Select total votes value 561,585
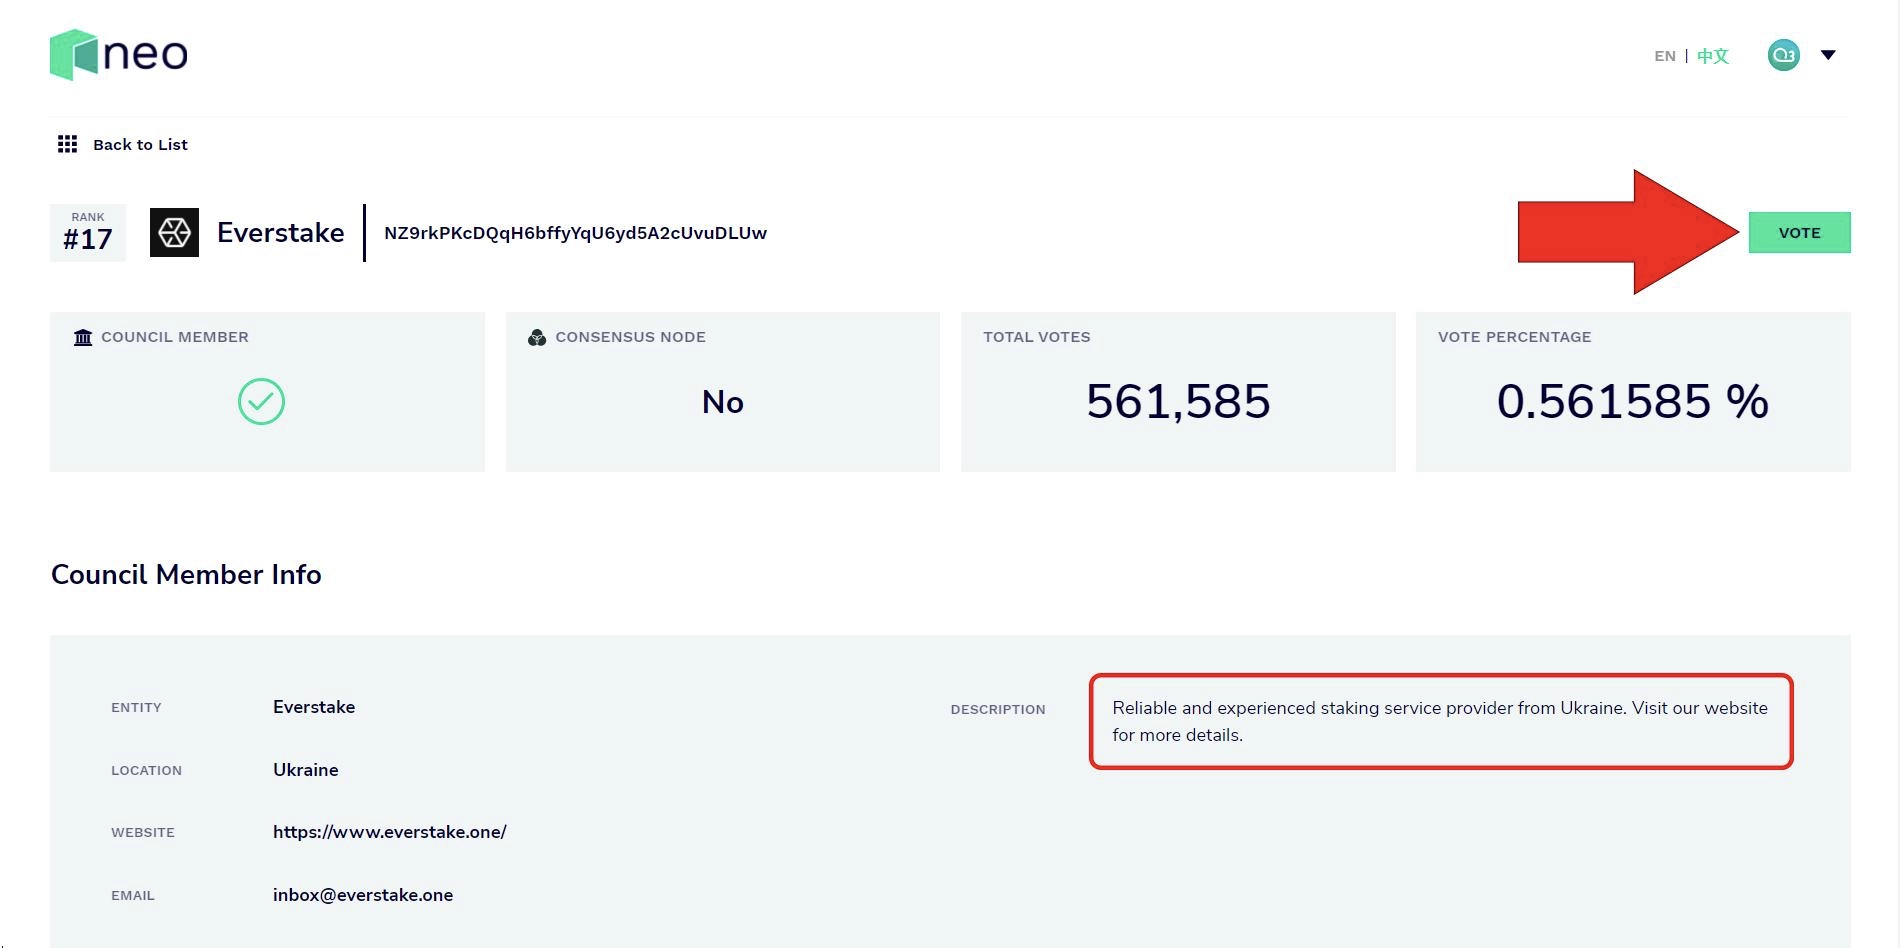The width and height of the screenshot is (1900, 948). (x=1178, y=402)
